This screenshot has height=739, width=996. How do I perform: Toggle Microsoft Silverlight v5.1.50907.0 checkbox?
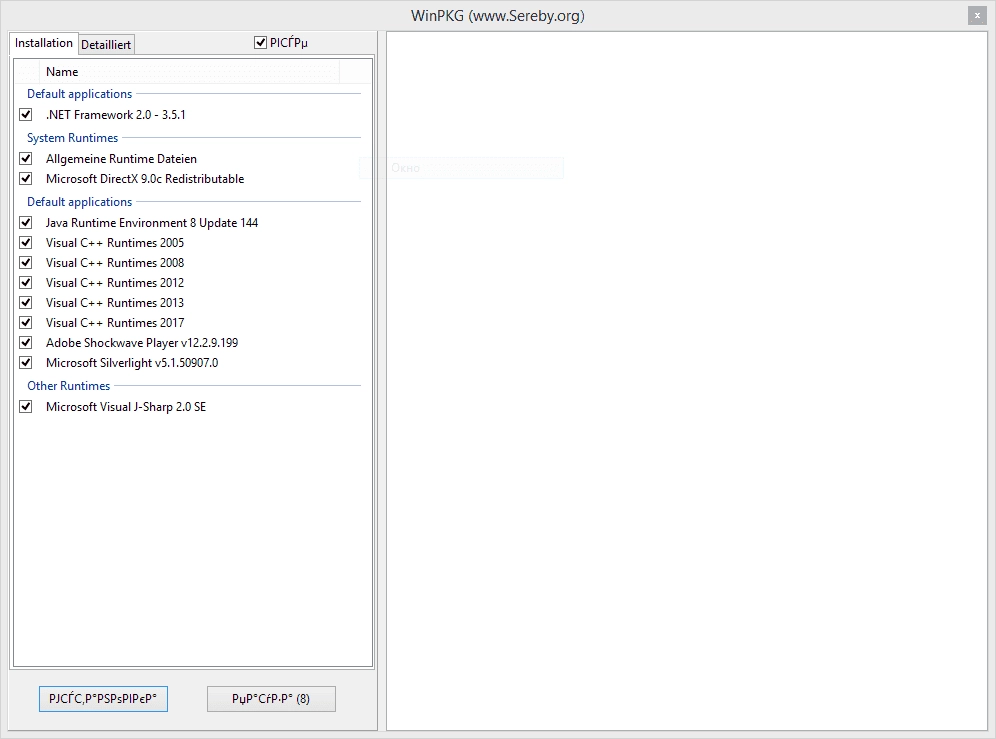(x=25, y=363)
